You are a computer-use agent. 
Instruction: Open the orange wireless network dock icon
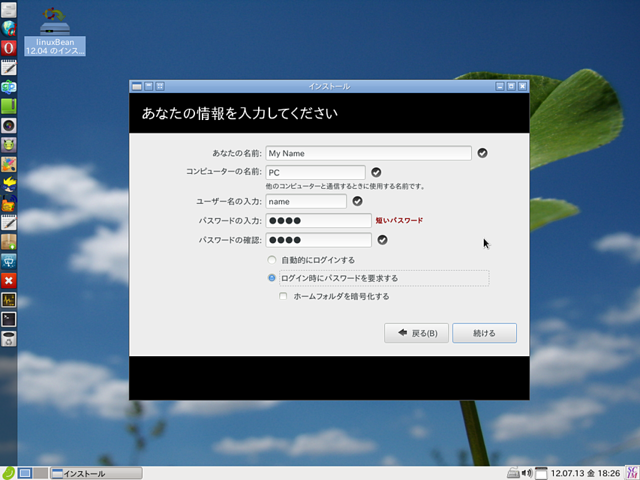point(9,203)
